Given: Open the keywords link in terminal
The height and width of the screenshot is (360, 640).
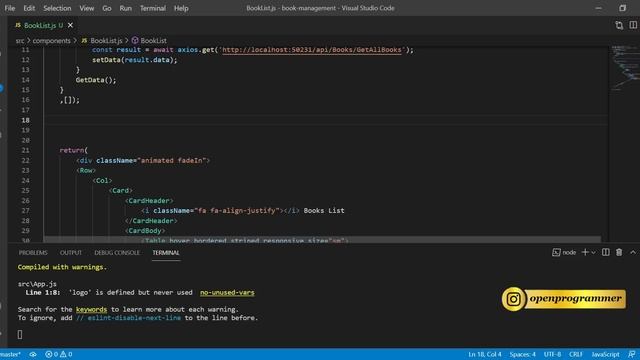Looking at the screenshot, I should [x=91, y=309].
